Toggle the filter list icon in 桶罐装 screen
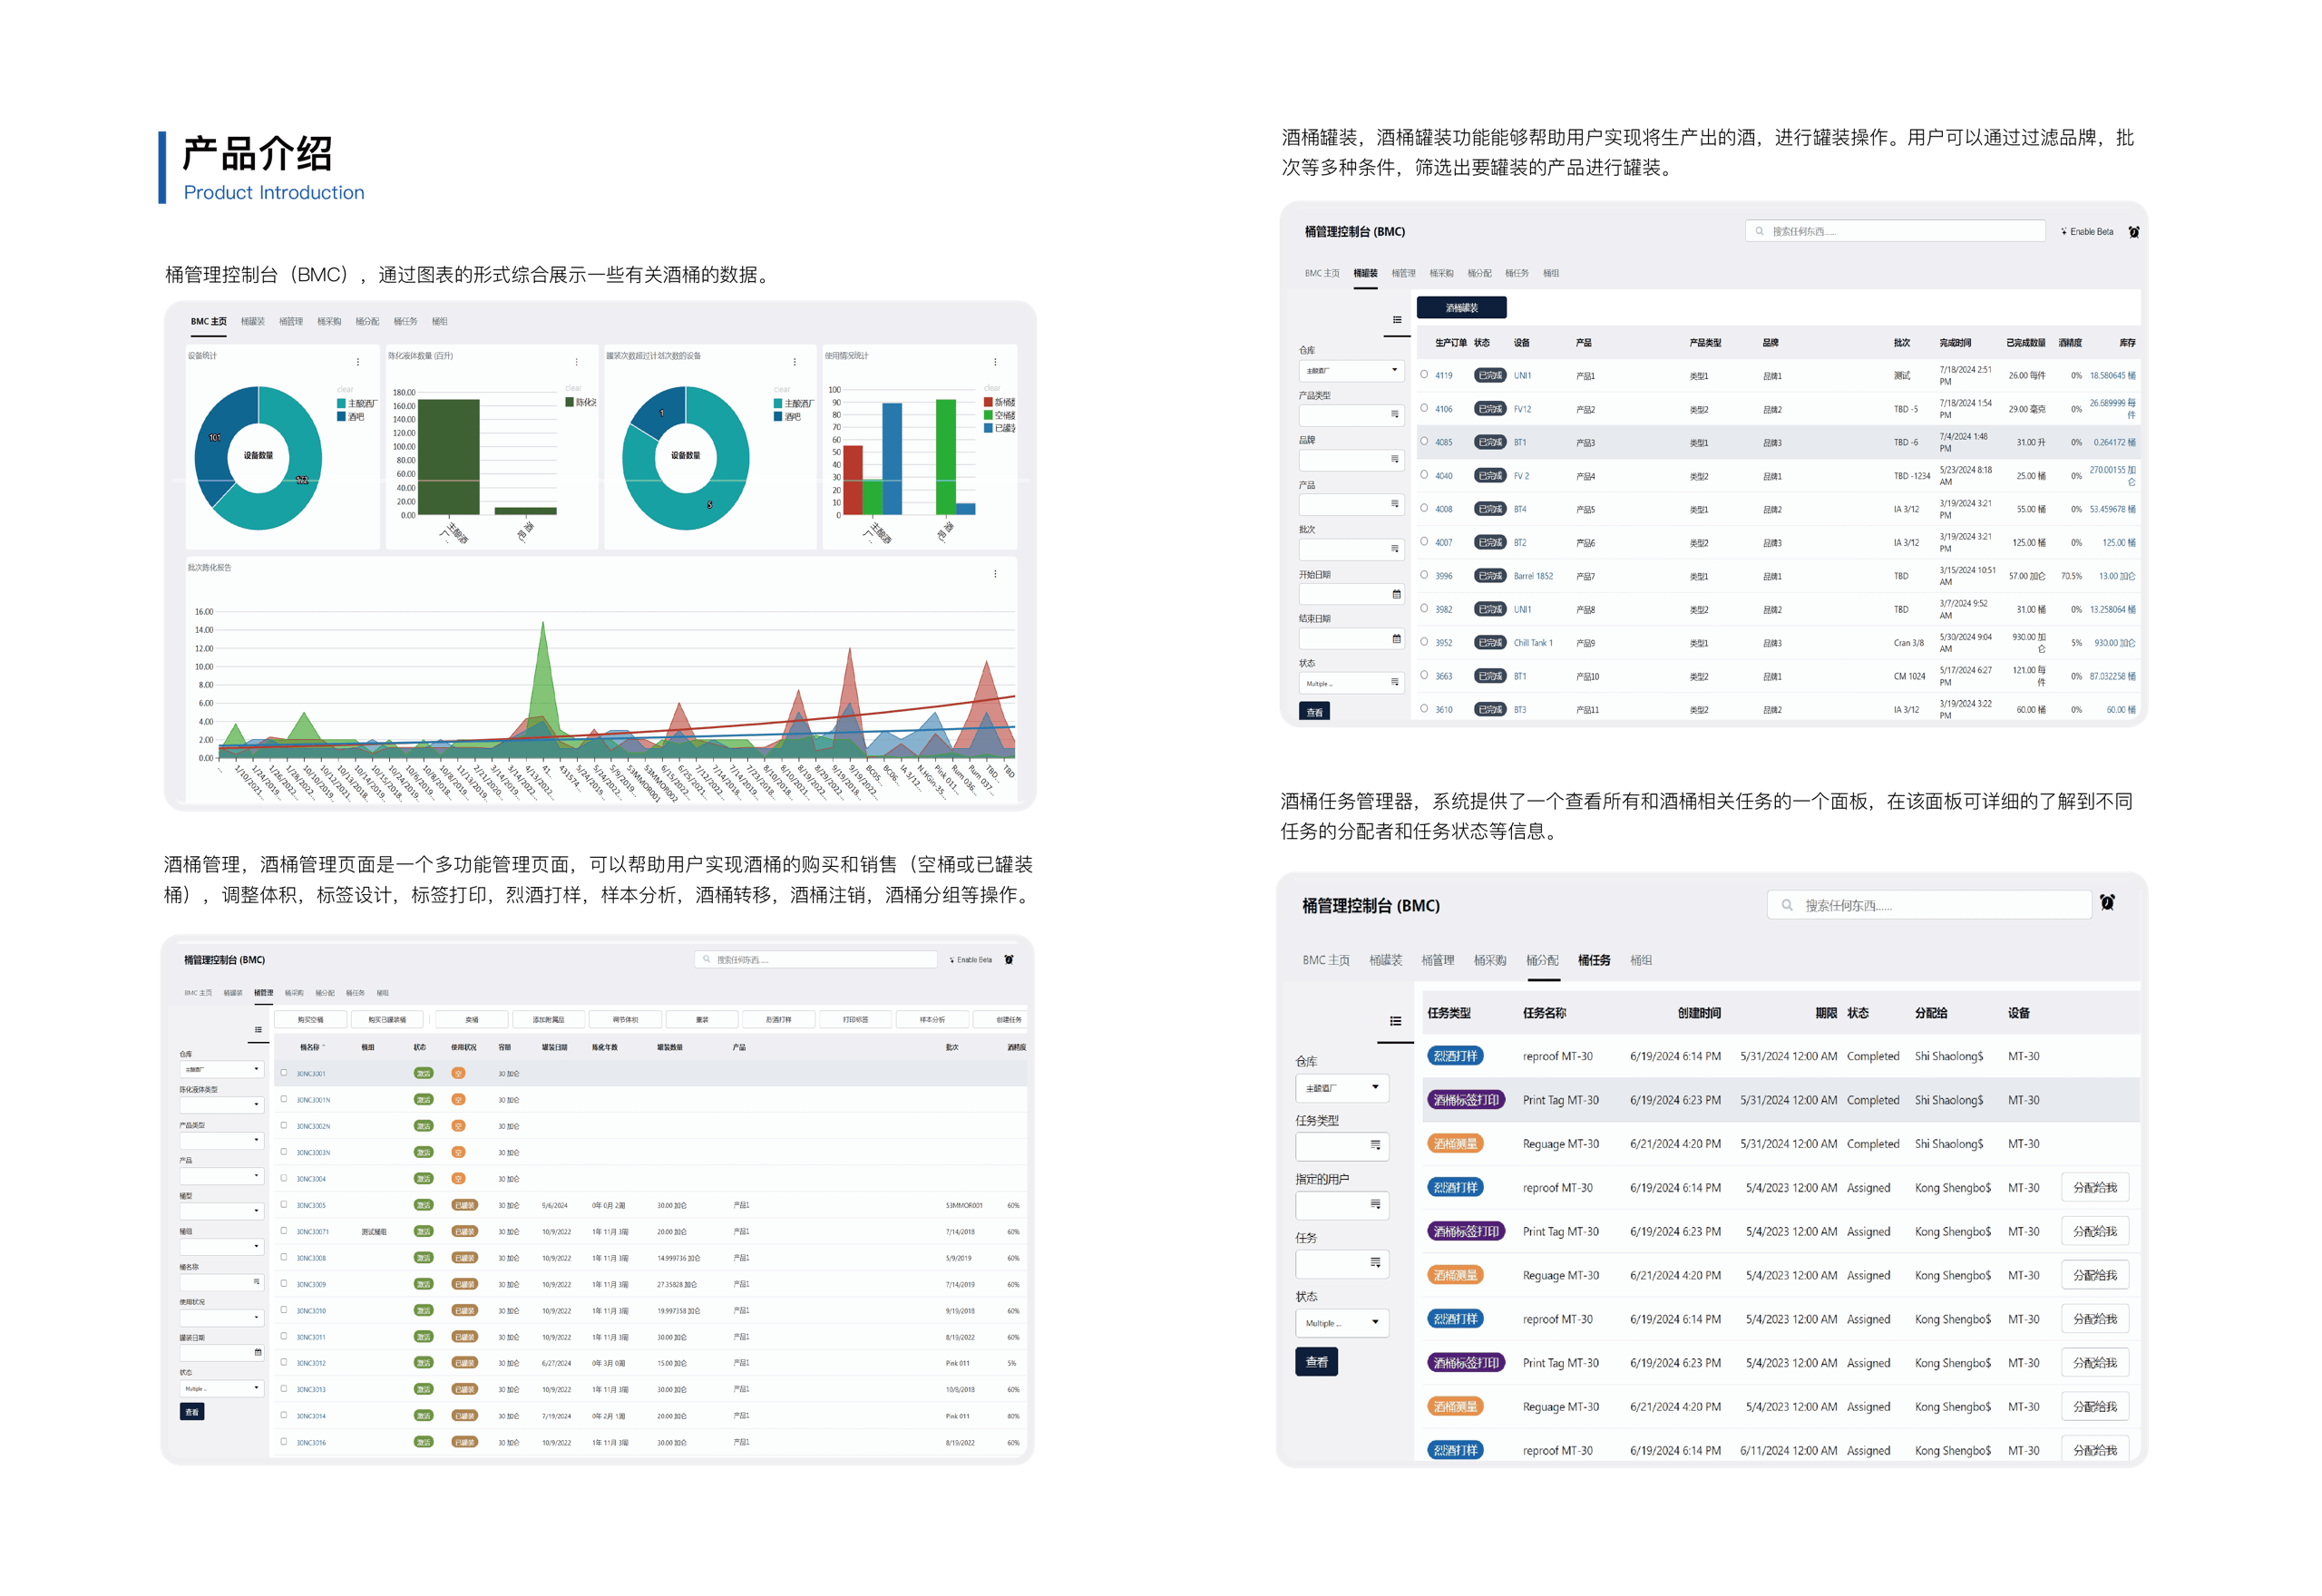 (1397, 320)
